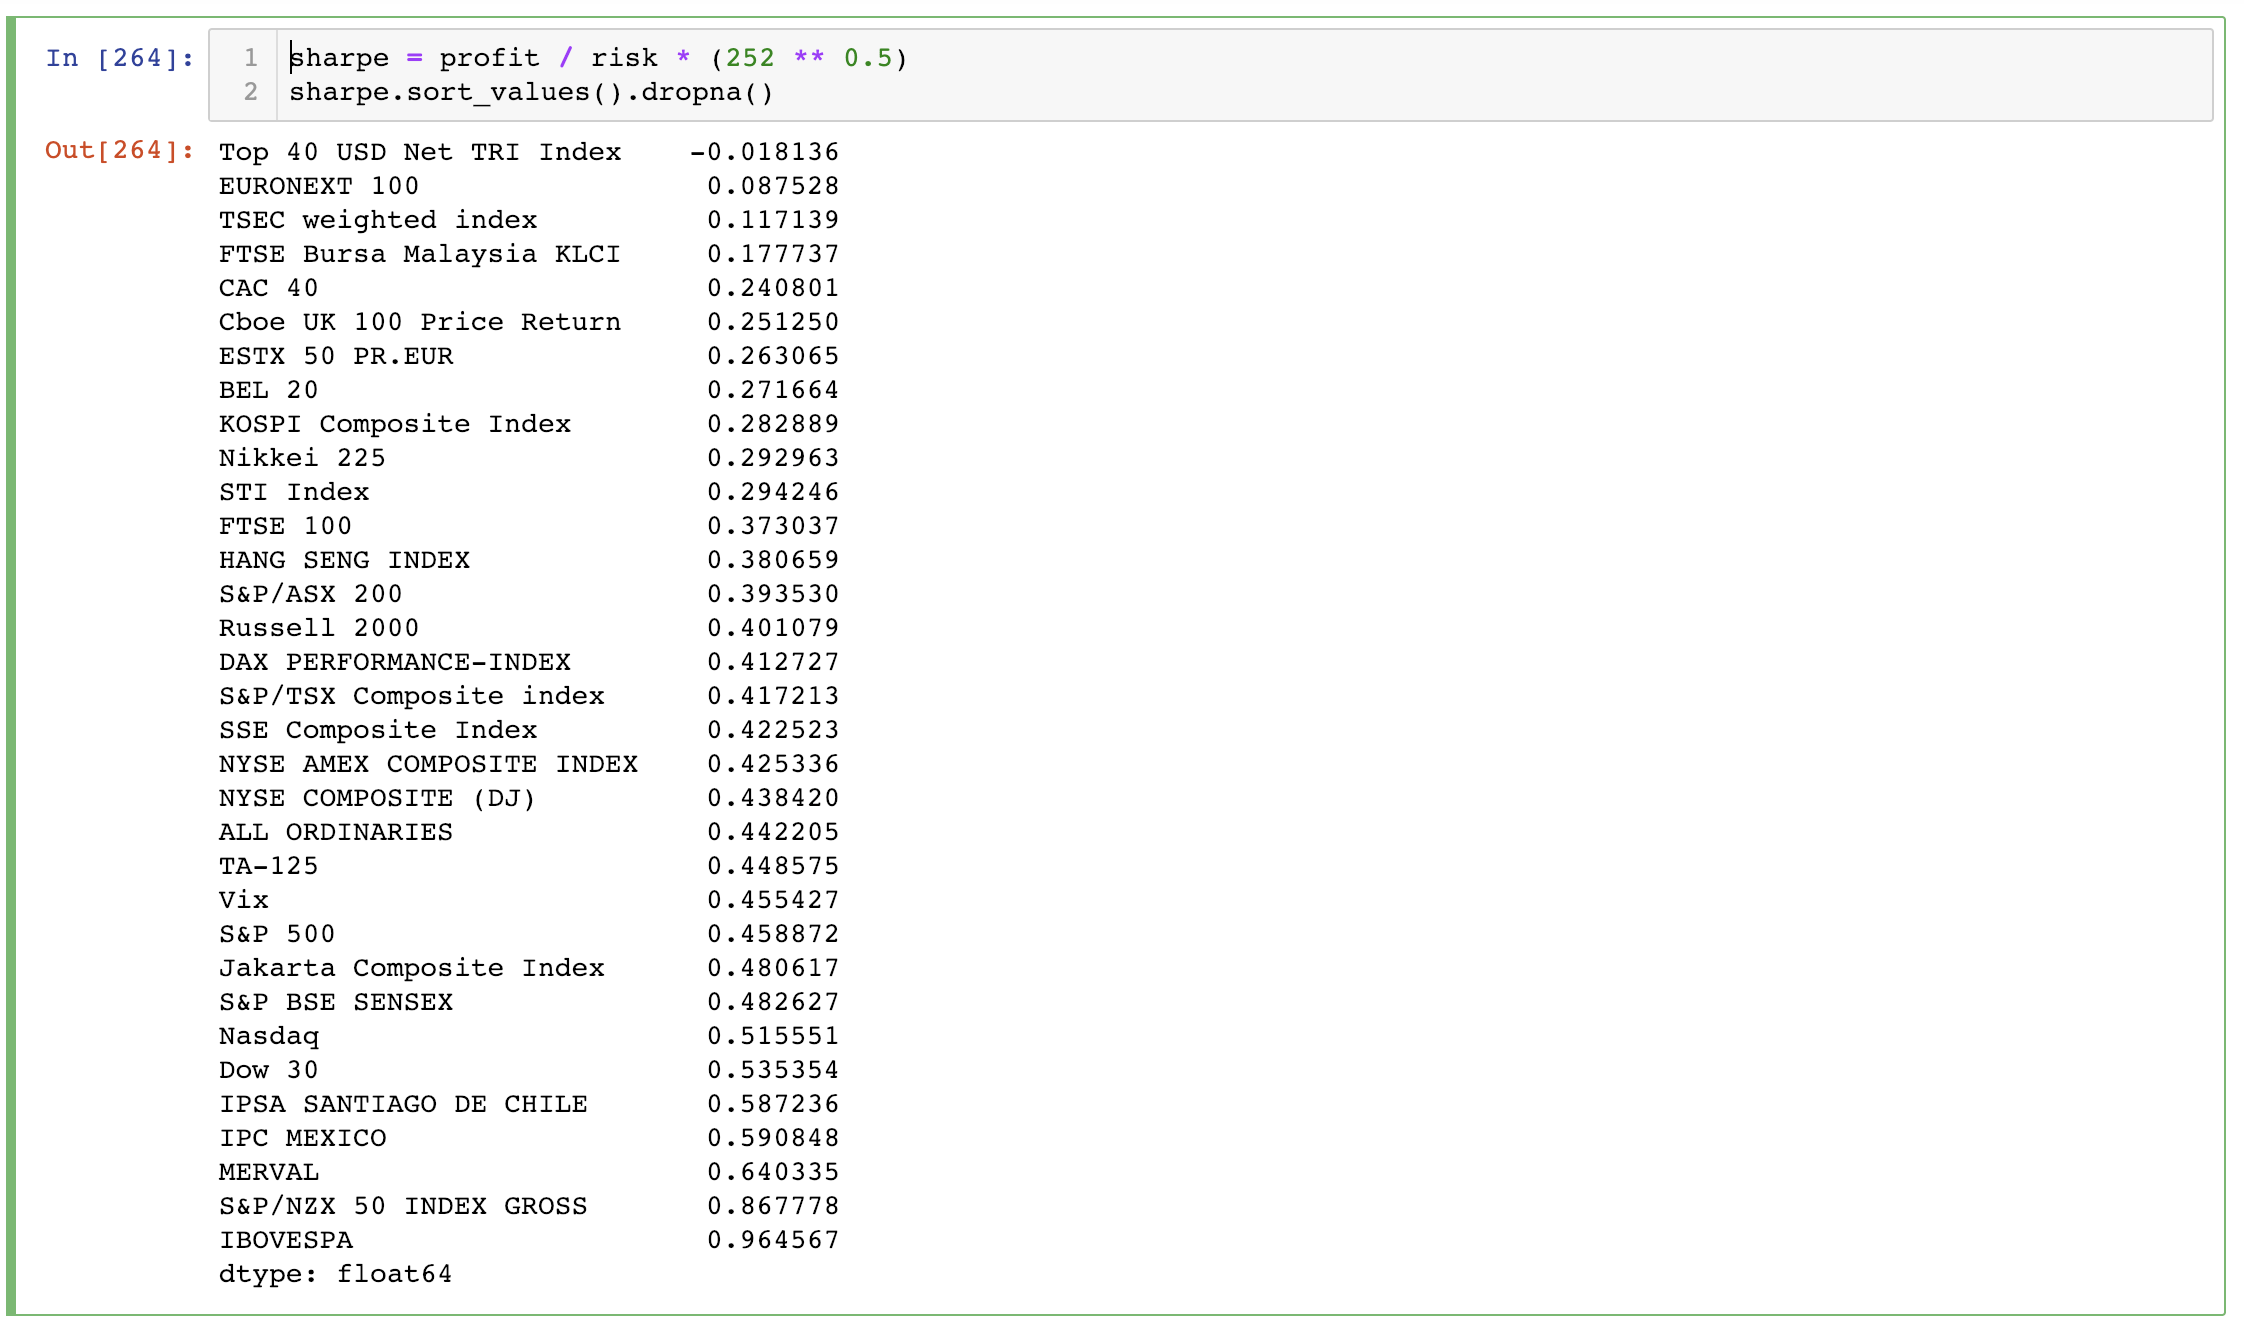This screenshot has height=1324, width=2244.
Task: Click the IPC MEXICO row label
Action: pos(302,1138)
